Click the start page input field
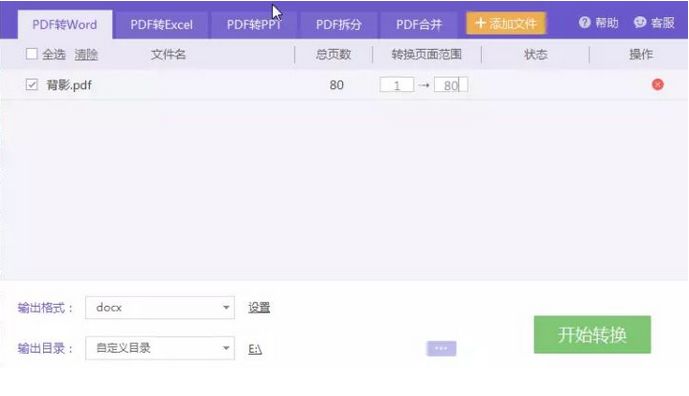 pyautogui.click(x=397, y=85)
